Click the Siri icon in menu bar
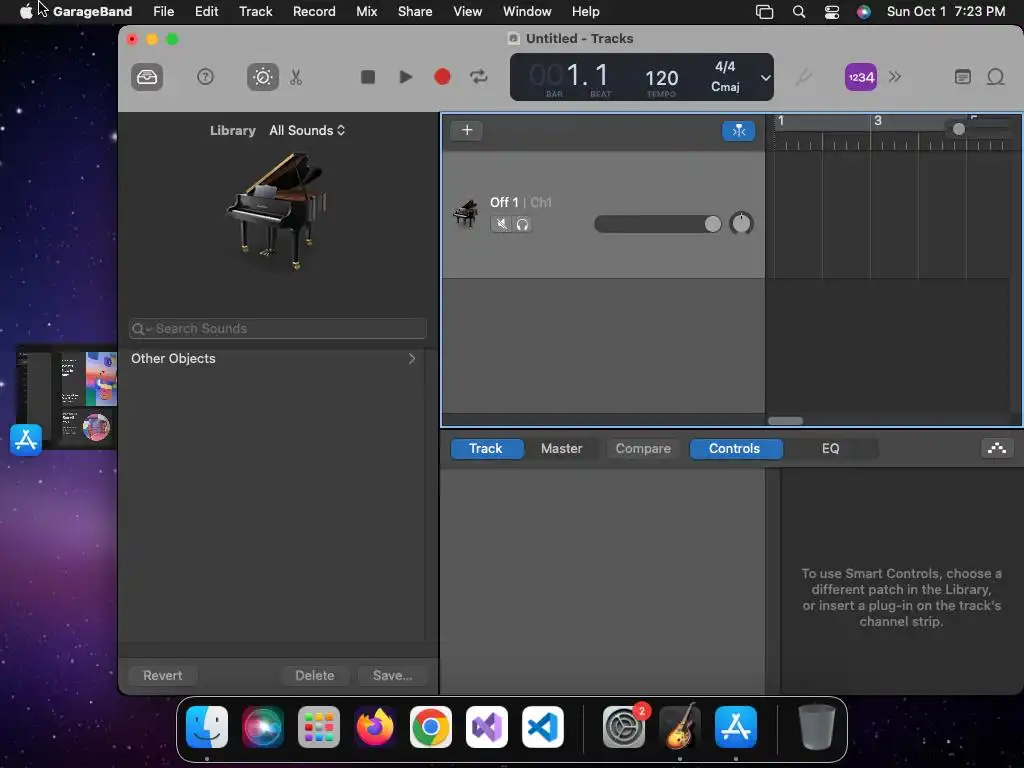Viewport: 1024px width, 768px height. [x=863, y=12]
